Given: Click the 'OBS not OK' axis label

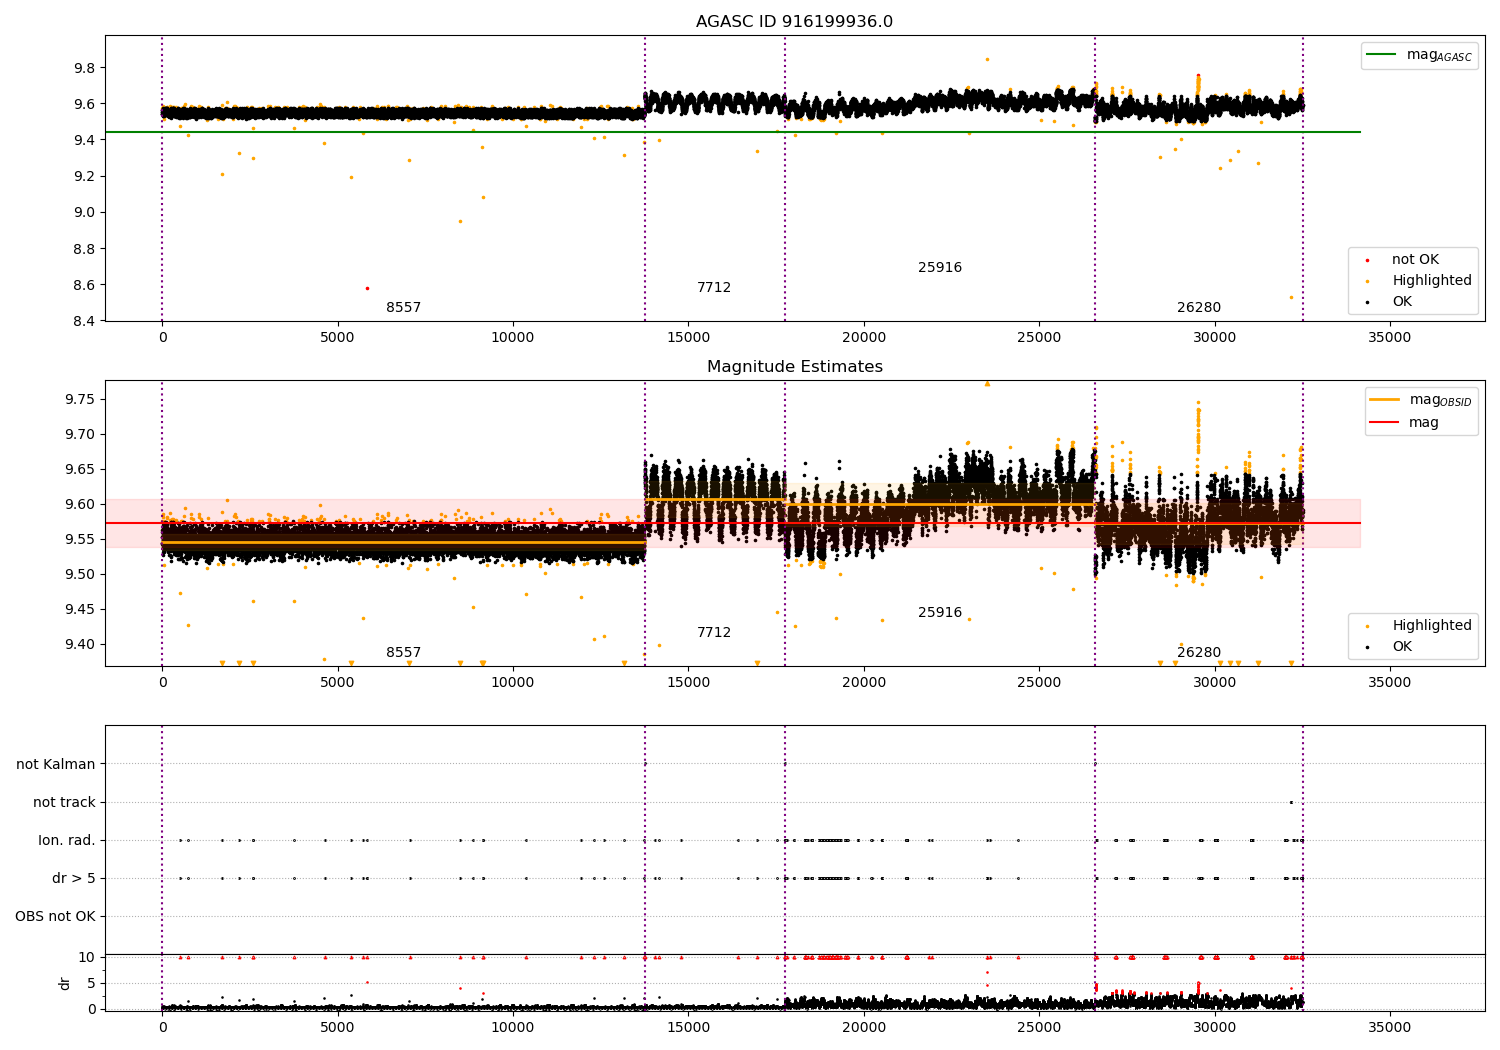Looking at the screenshot, I should click(55, 917).
